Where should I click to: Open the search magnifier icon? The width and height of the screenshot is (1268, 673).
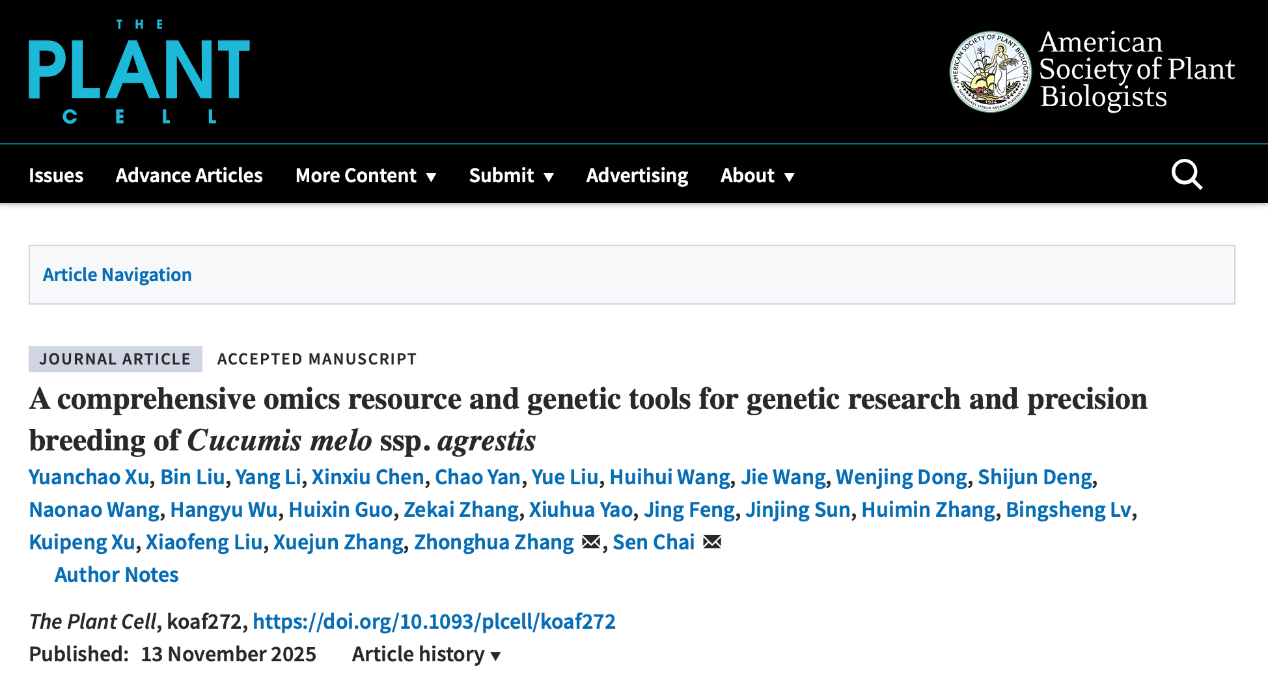coord(1186,175)
